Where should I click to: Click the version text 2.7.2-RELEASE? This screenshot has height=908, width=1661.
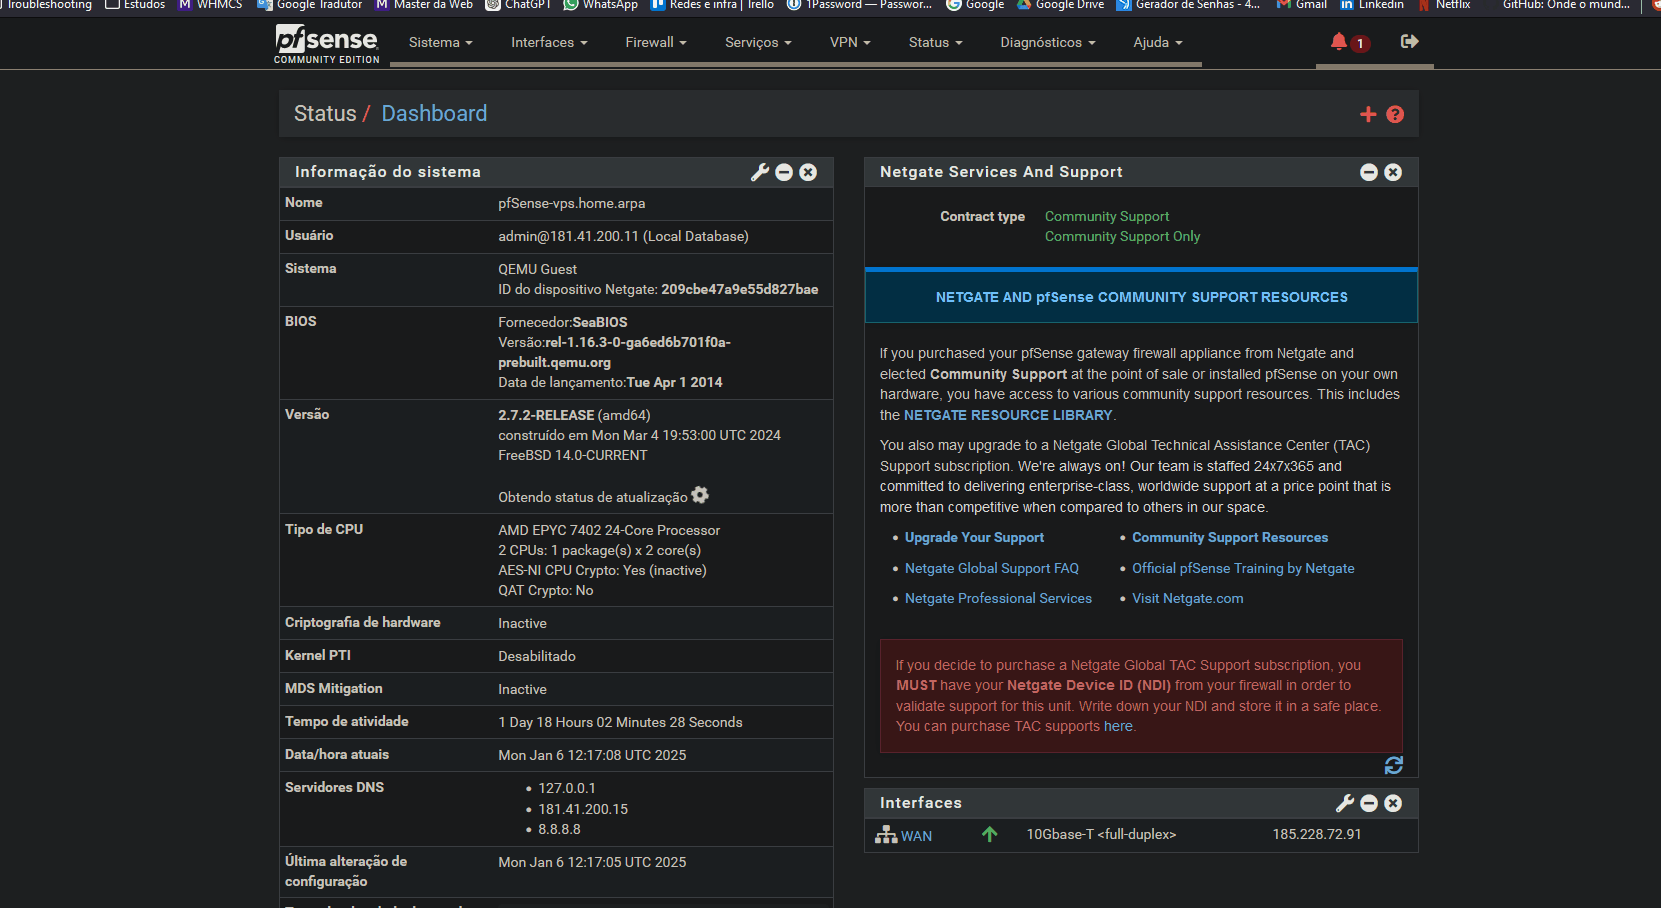pos(546,415)
